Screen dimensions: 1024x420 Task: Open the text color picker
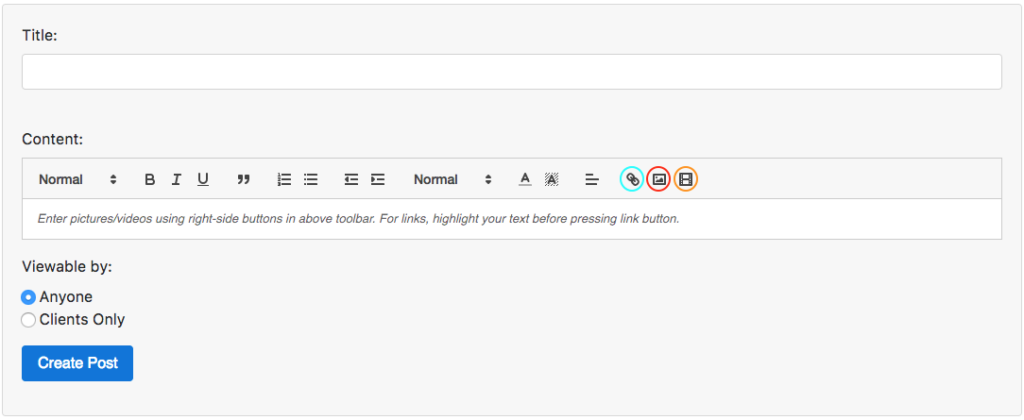click(525, 180)
